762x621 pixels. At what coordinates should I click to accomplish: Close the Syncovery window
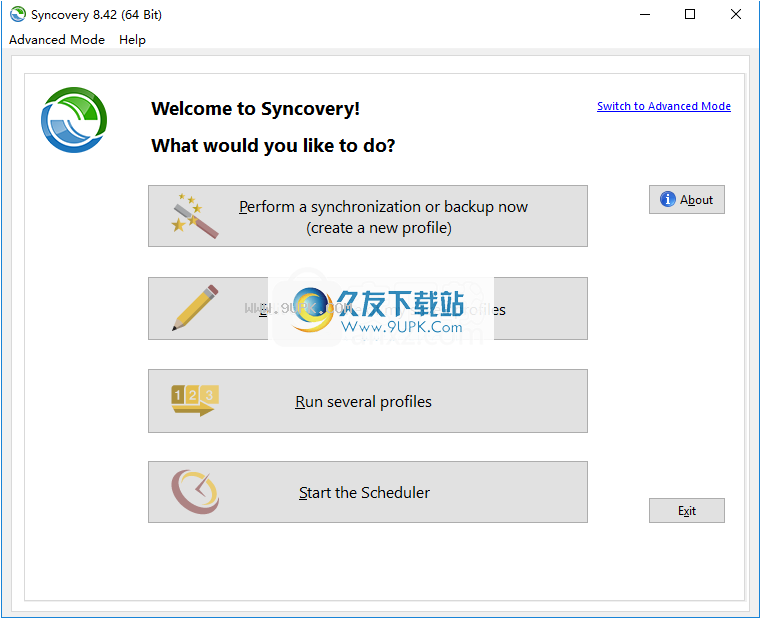(x=736, y=14)
